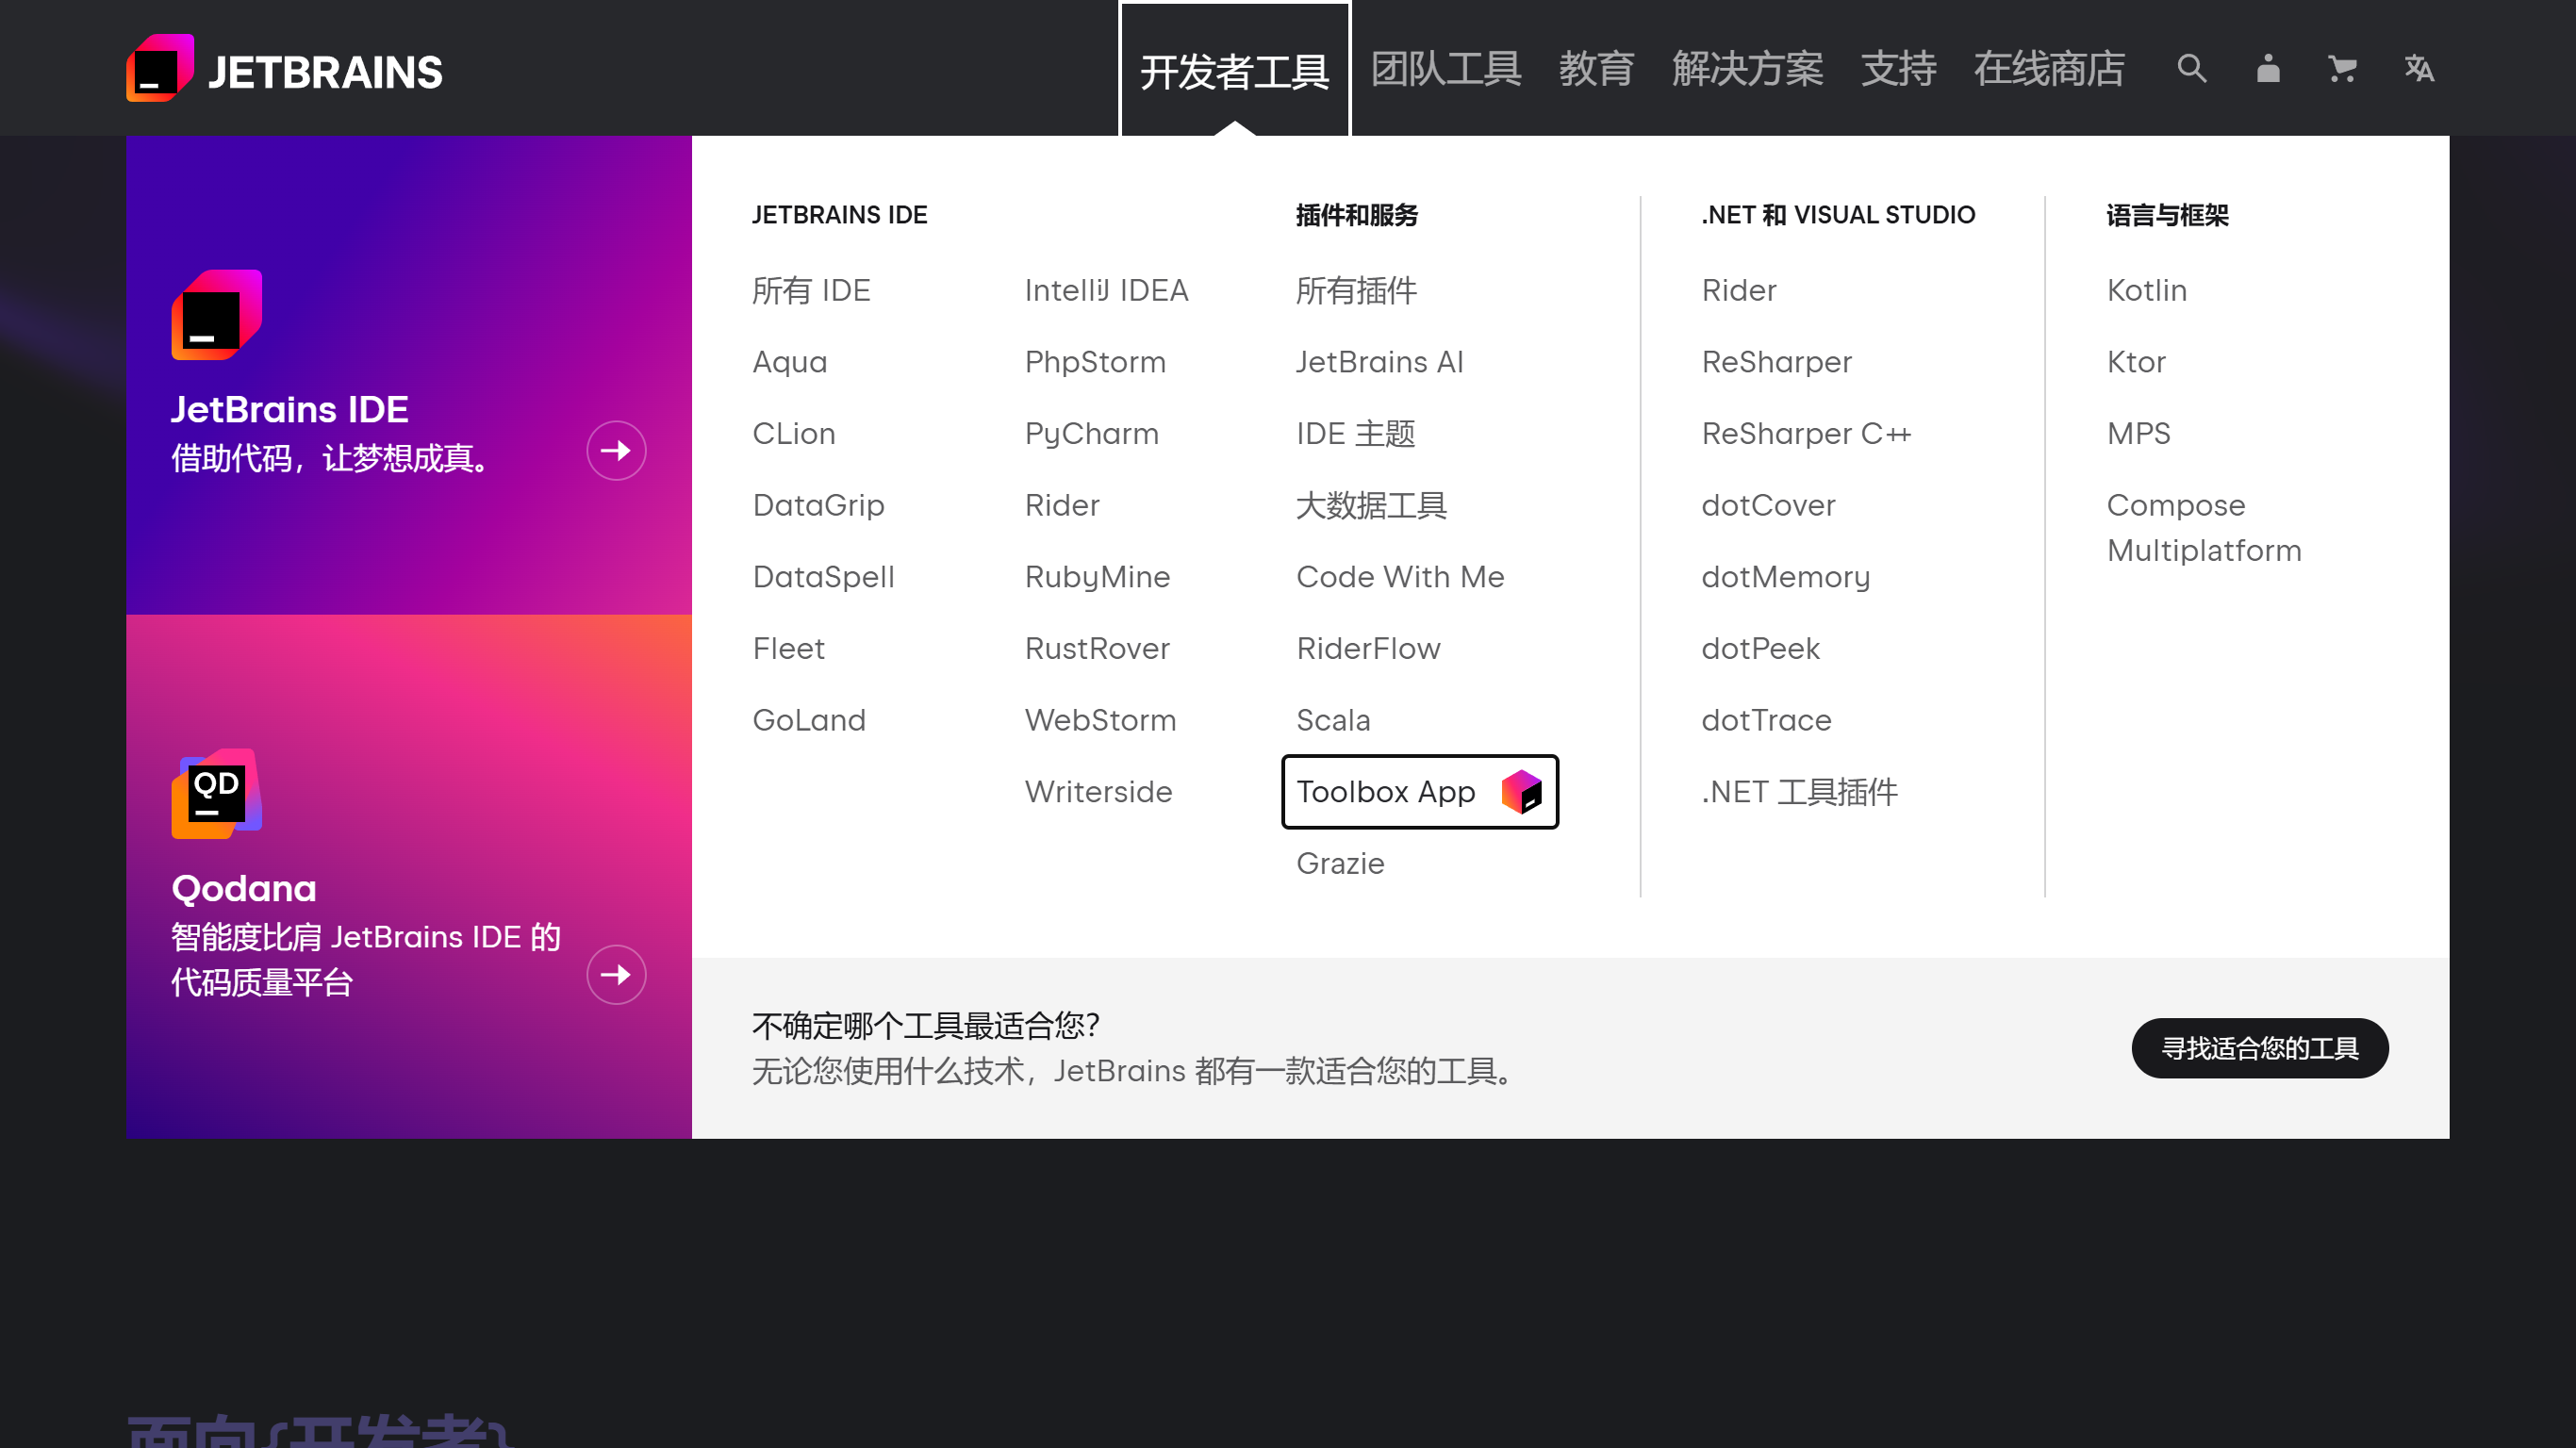Image resolution: width=2576 pixels, height=1448 pixels.
Task: Open the user account icon
Action: [2268, 68]
